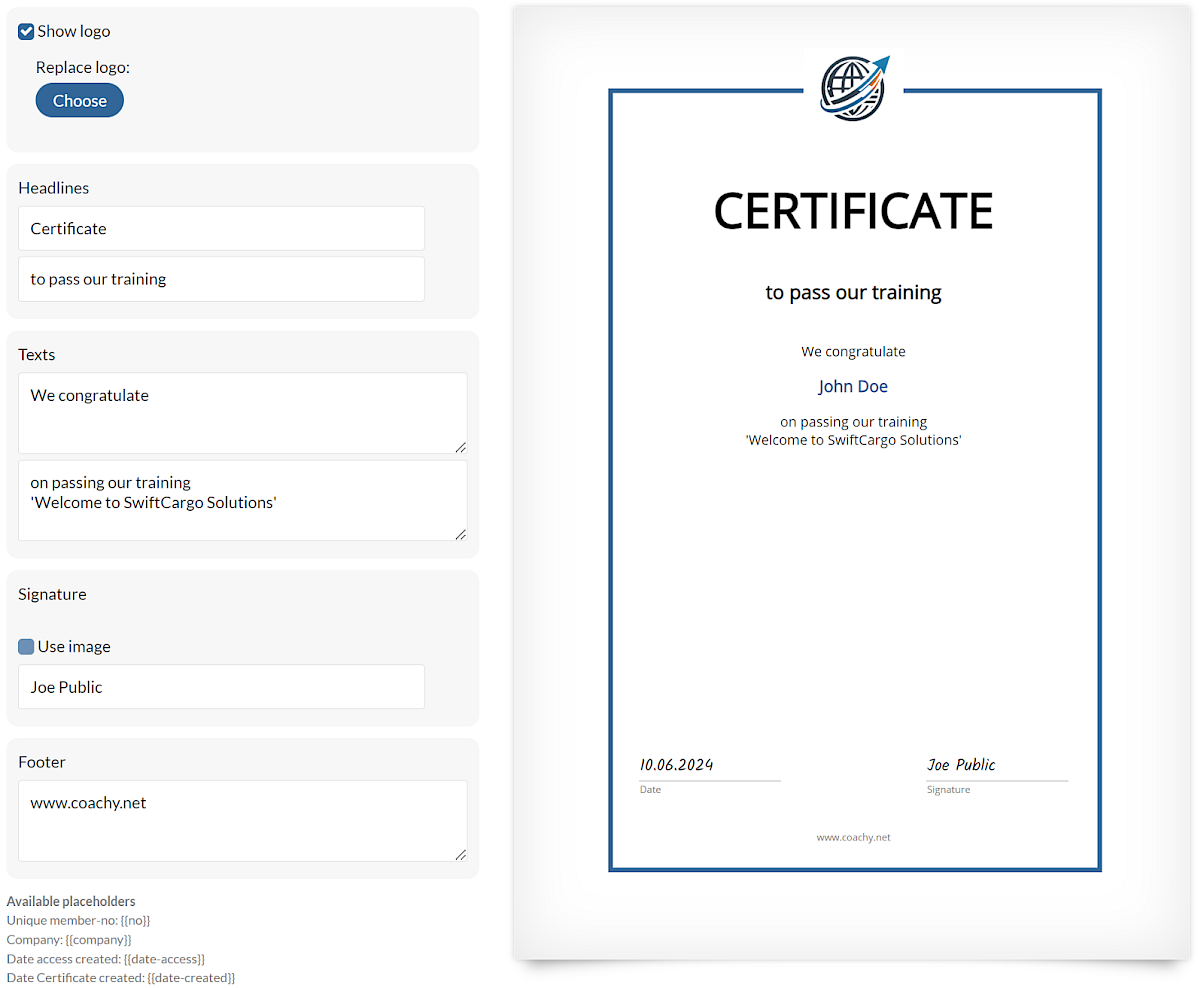
Task: Change the Joe Public signature field
Action: coord(221,687)
